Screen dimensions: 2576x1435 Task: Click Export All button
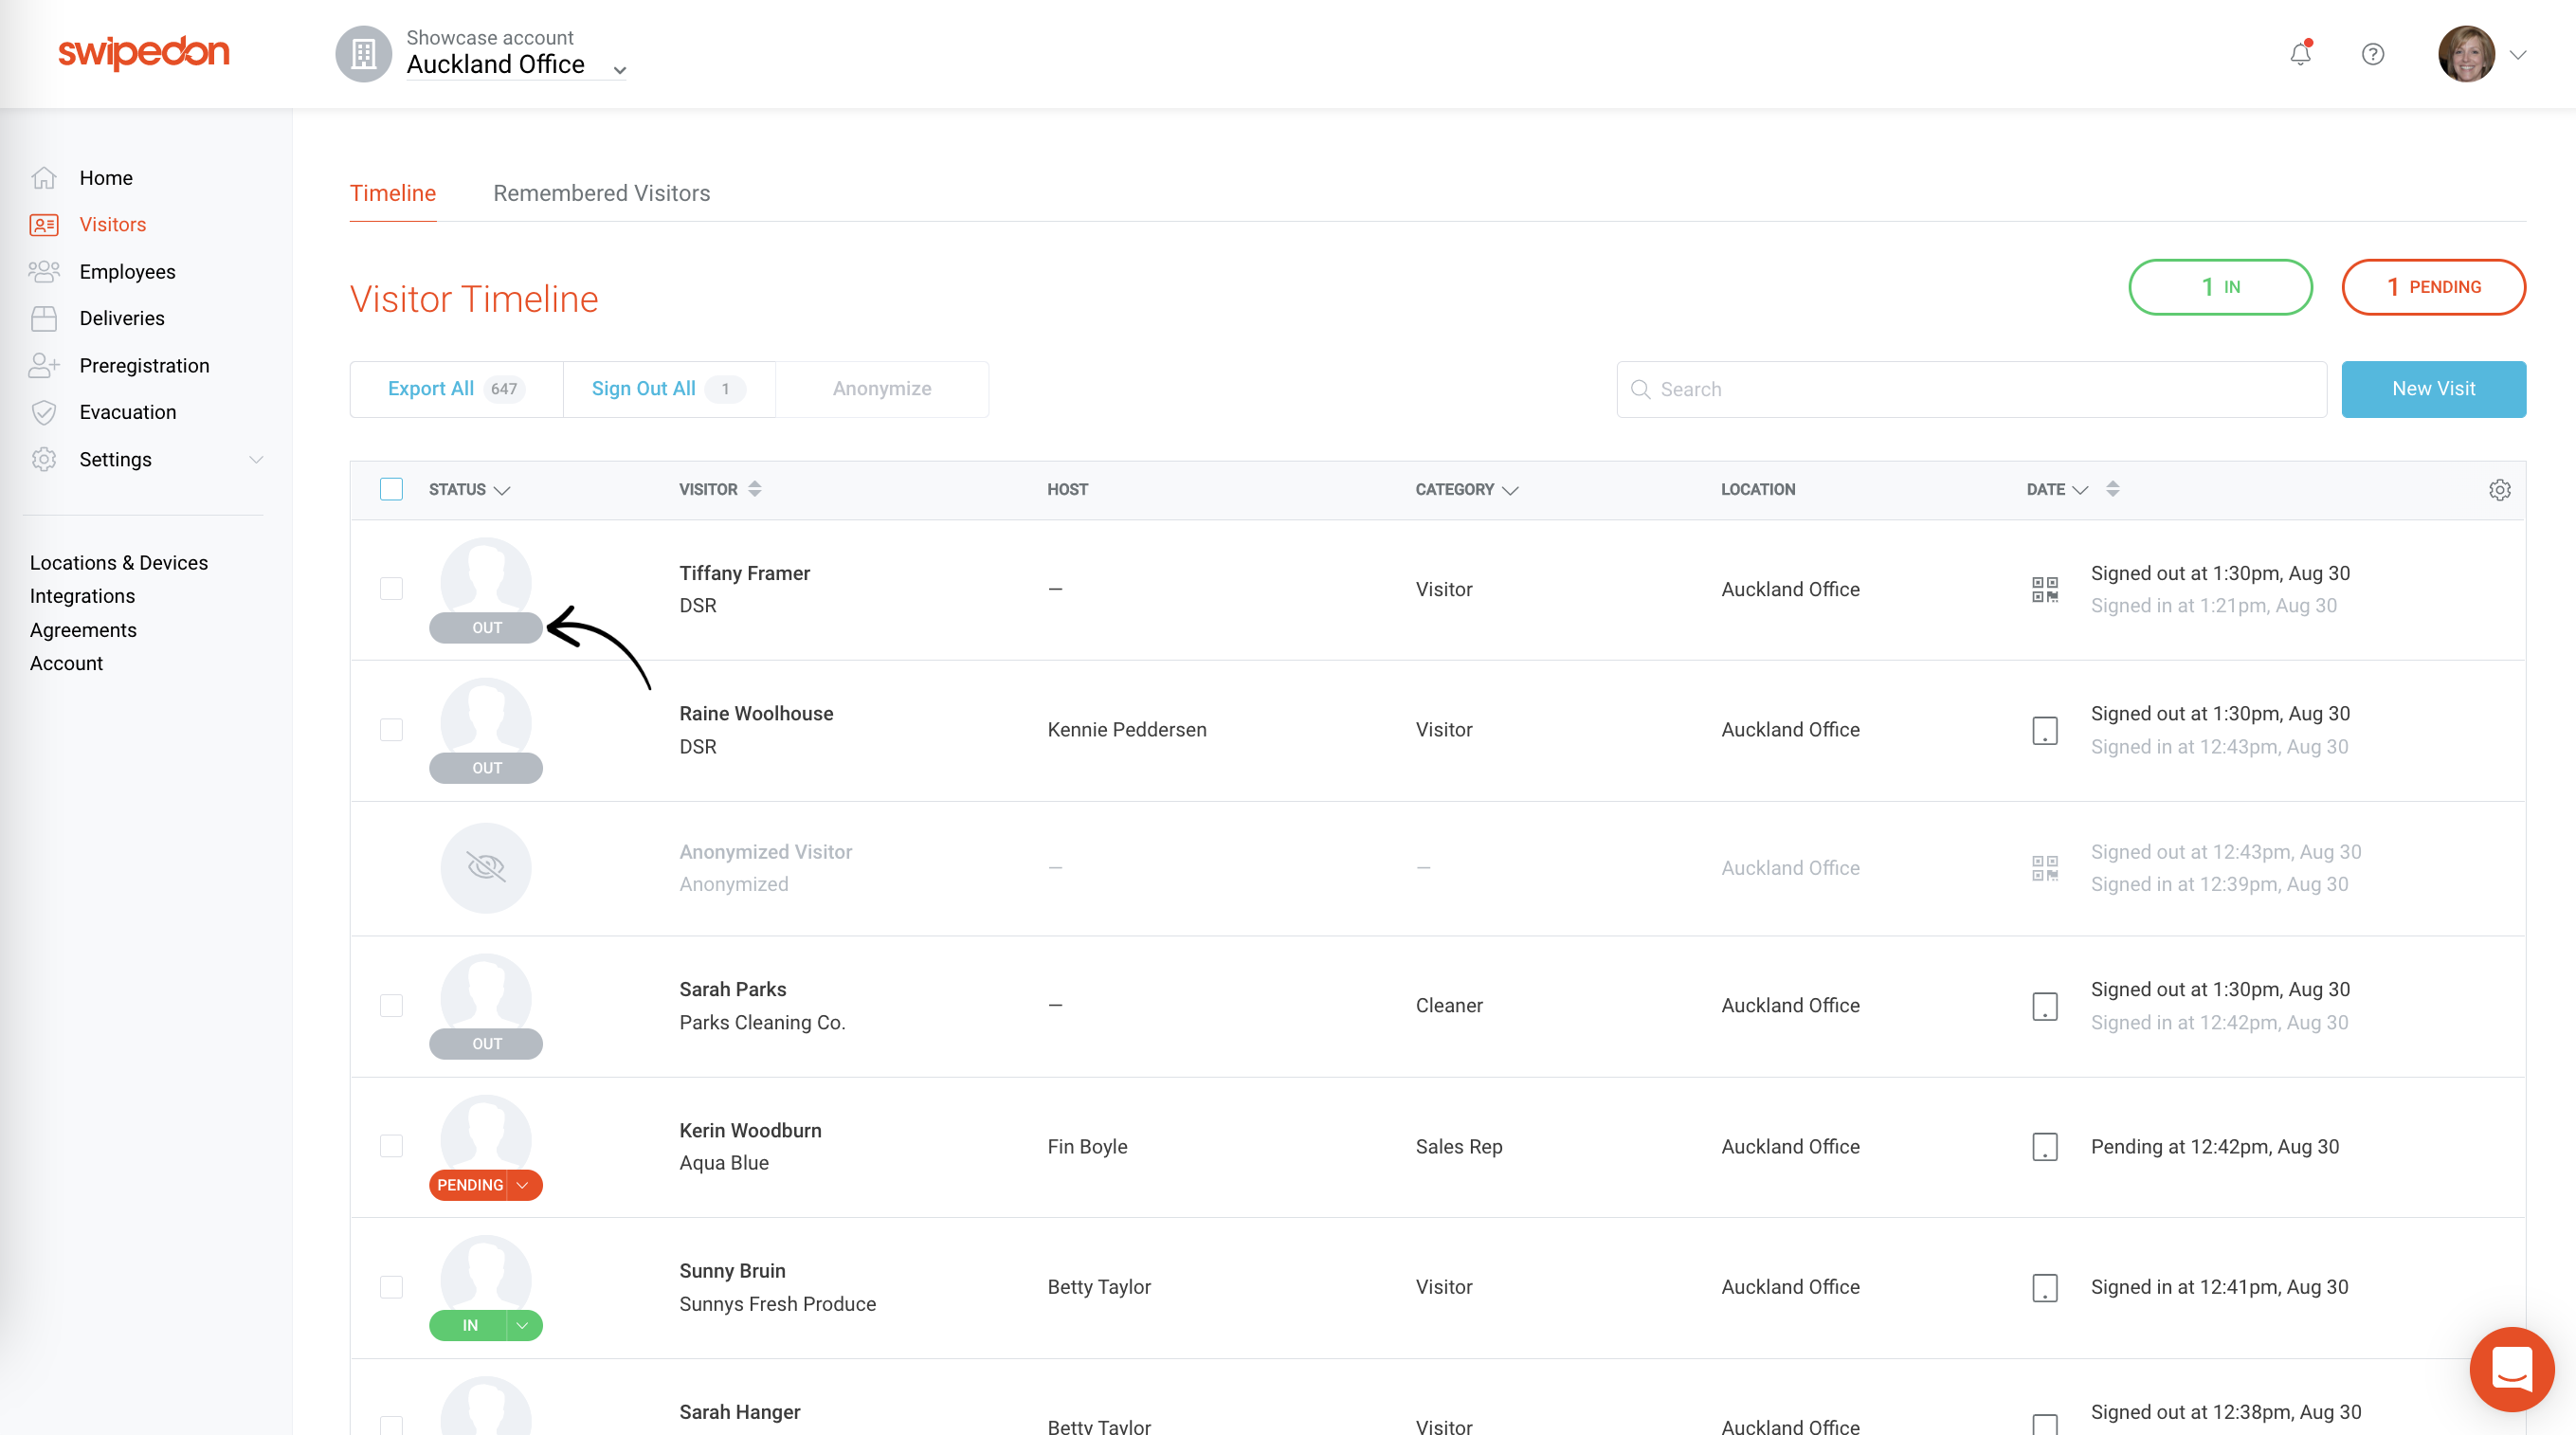456,389
